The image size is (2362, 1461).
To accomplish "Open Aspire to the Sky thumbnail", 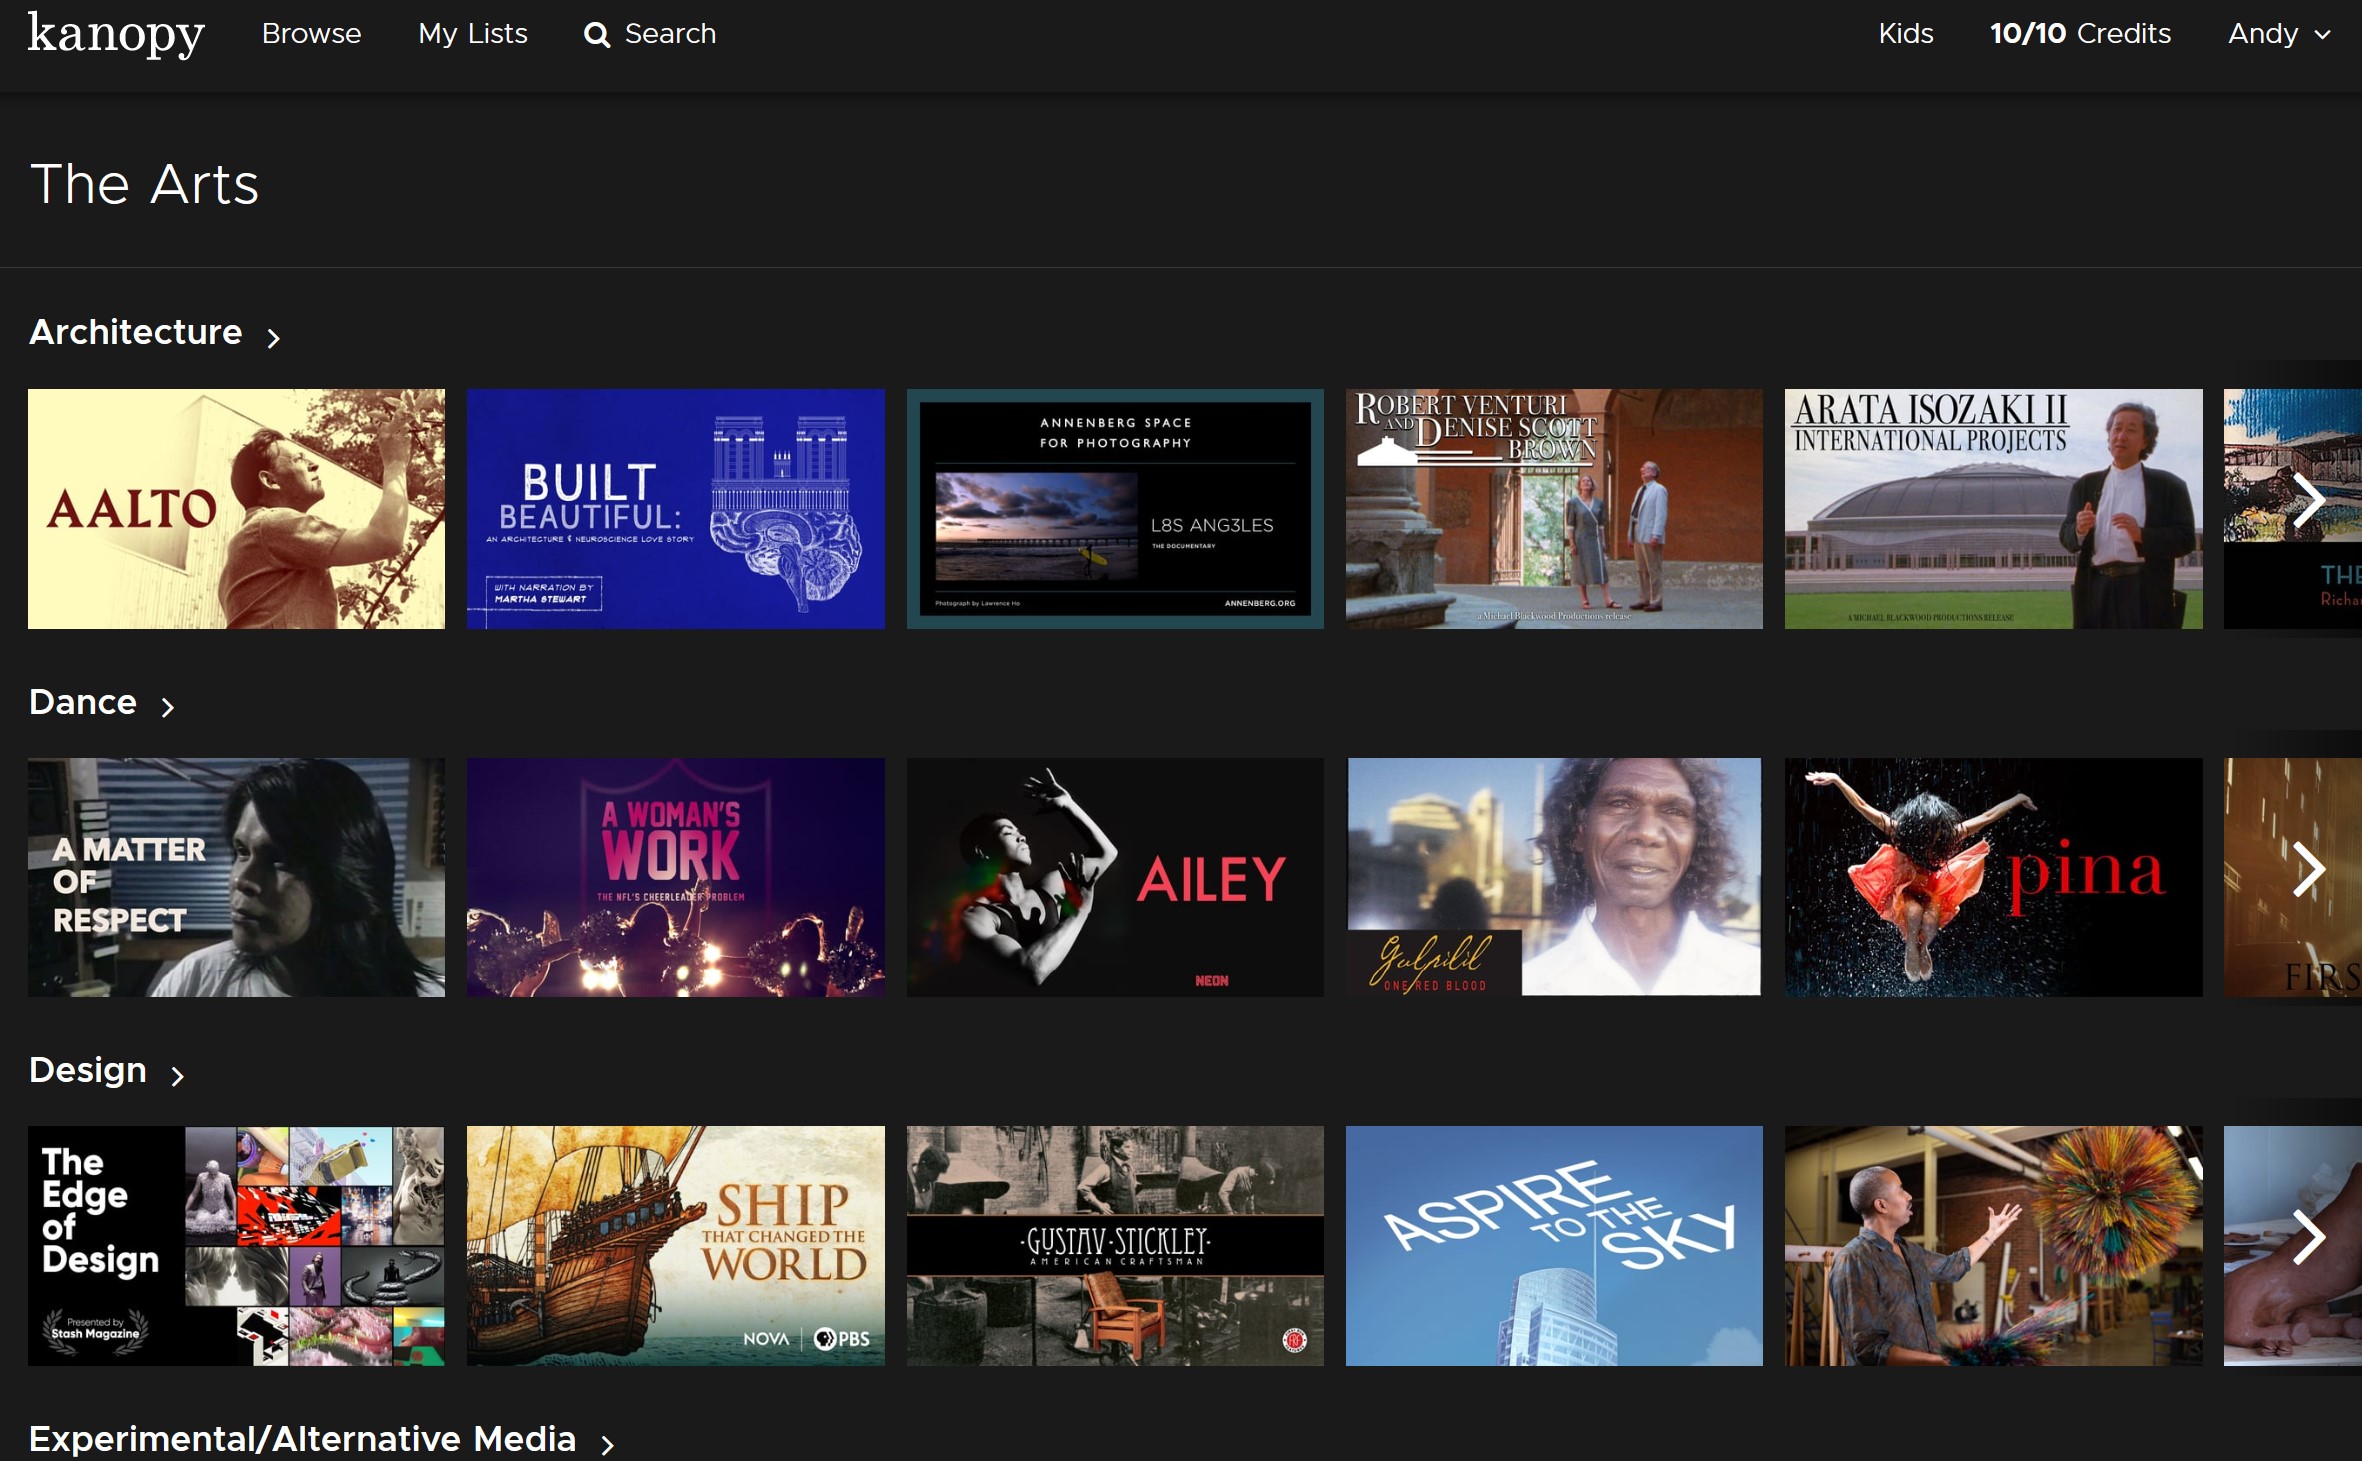I will (1554, 1246).
